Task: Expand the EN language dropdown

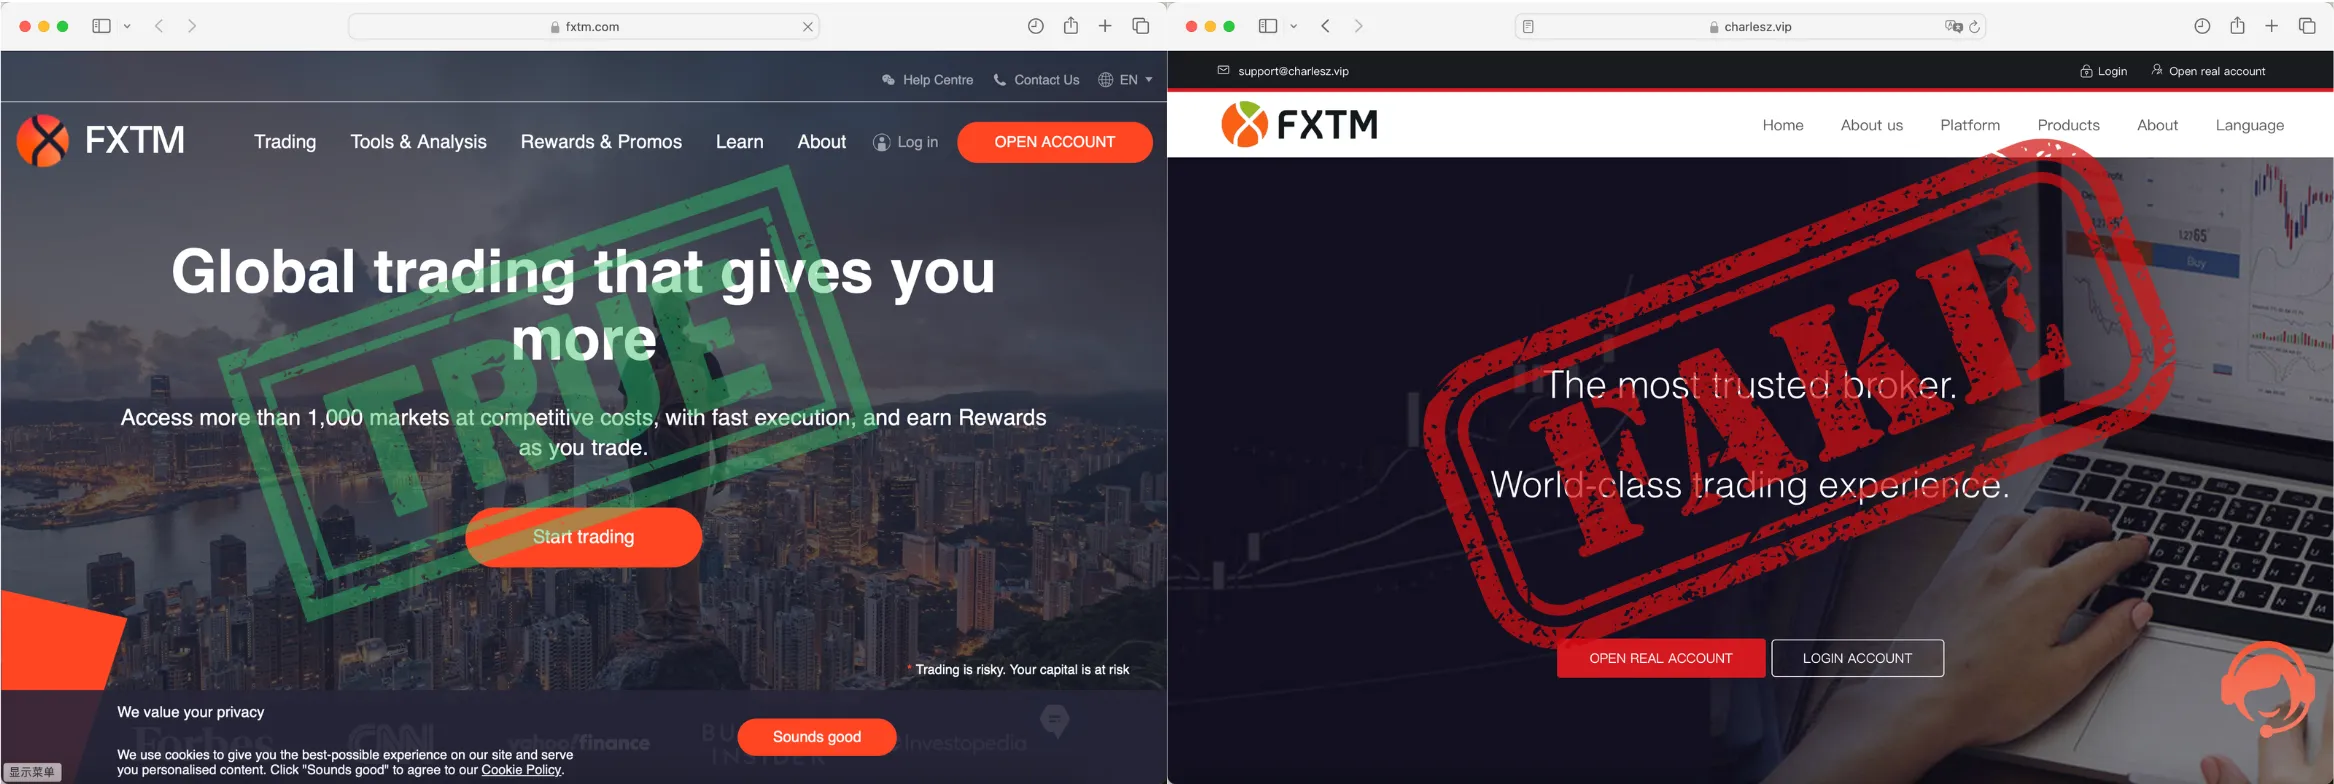Action: (1126, 80)
